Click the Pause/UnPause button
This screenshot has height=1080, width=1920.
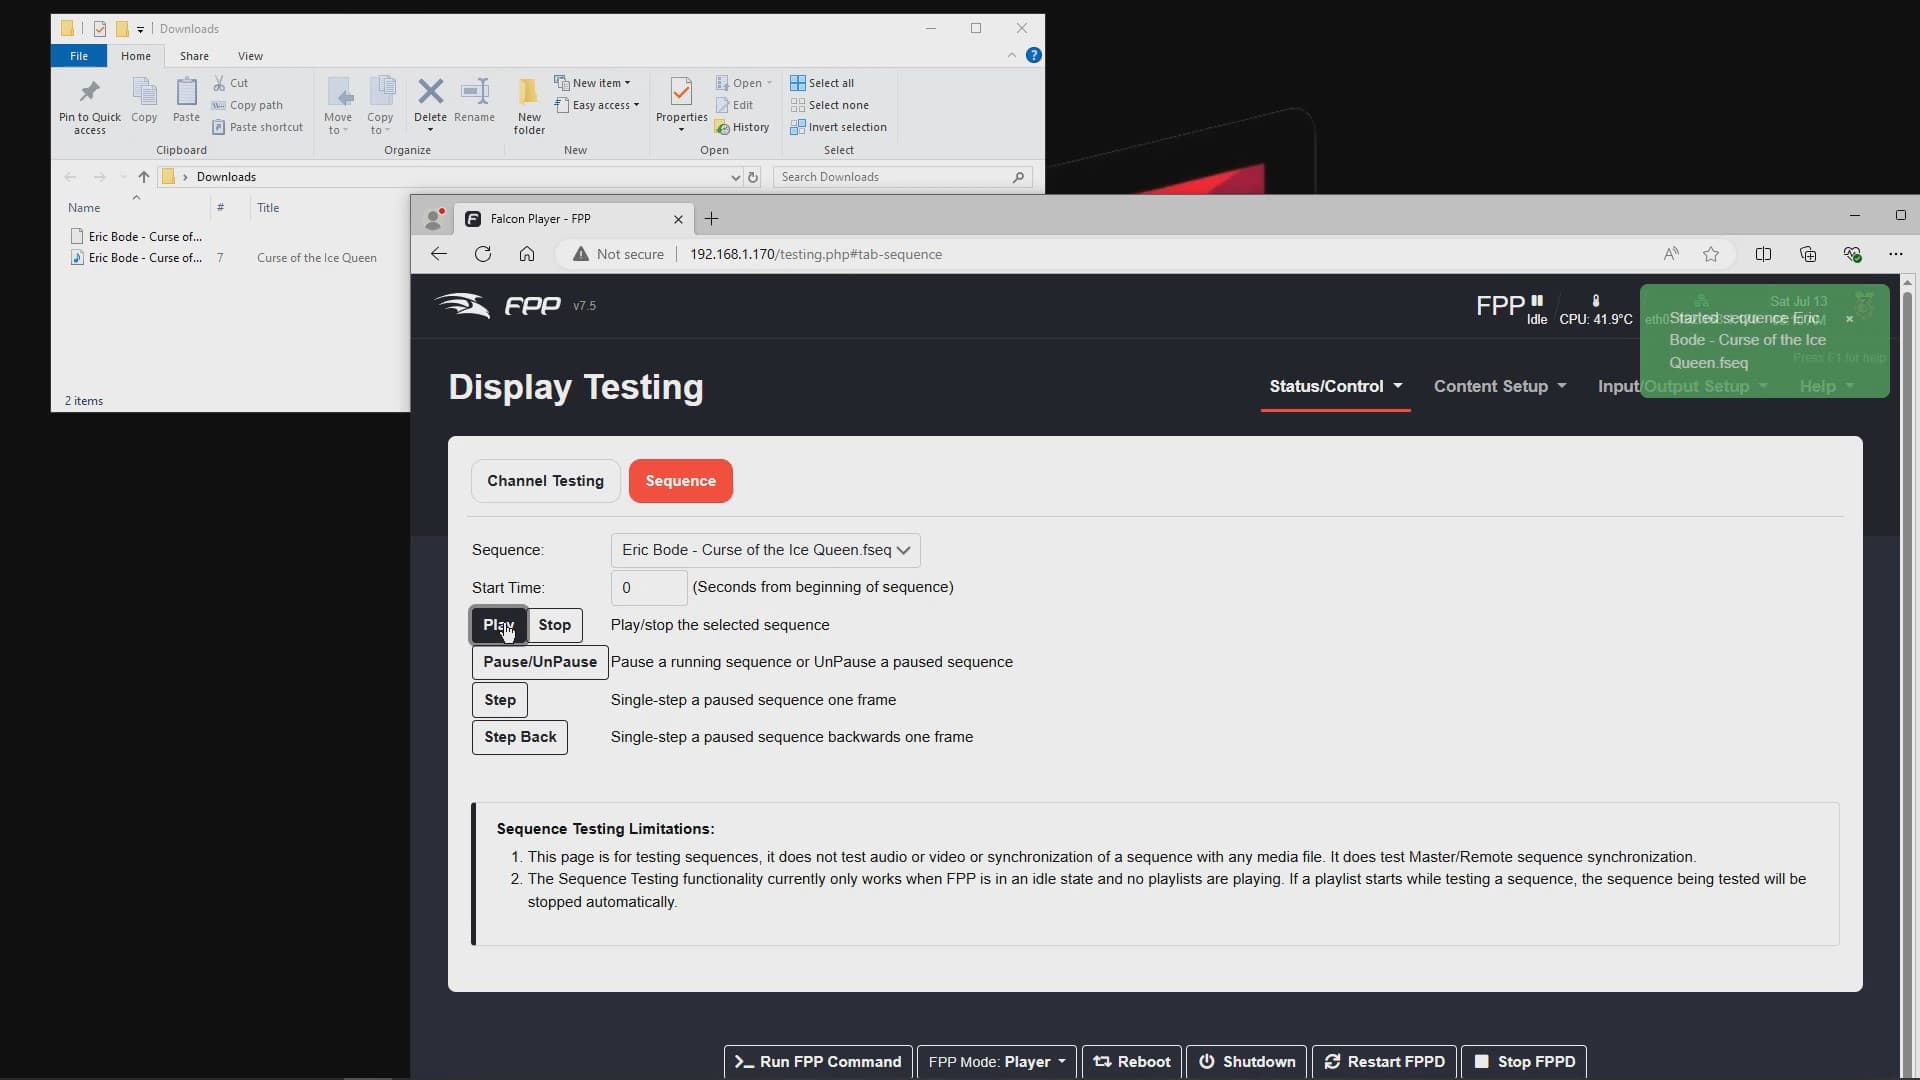coord(539,662)
